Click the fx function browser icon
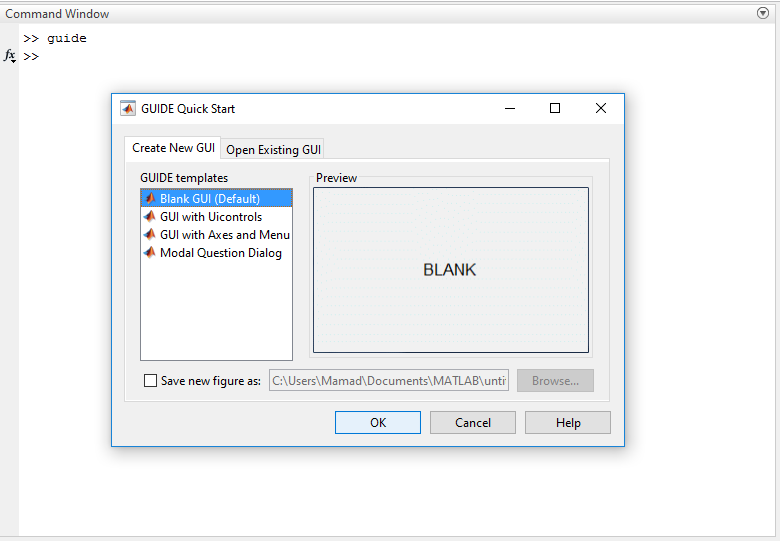The height and width of the screenshot is (541, 780). [10, 55]
